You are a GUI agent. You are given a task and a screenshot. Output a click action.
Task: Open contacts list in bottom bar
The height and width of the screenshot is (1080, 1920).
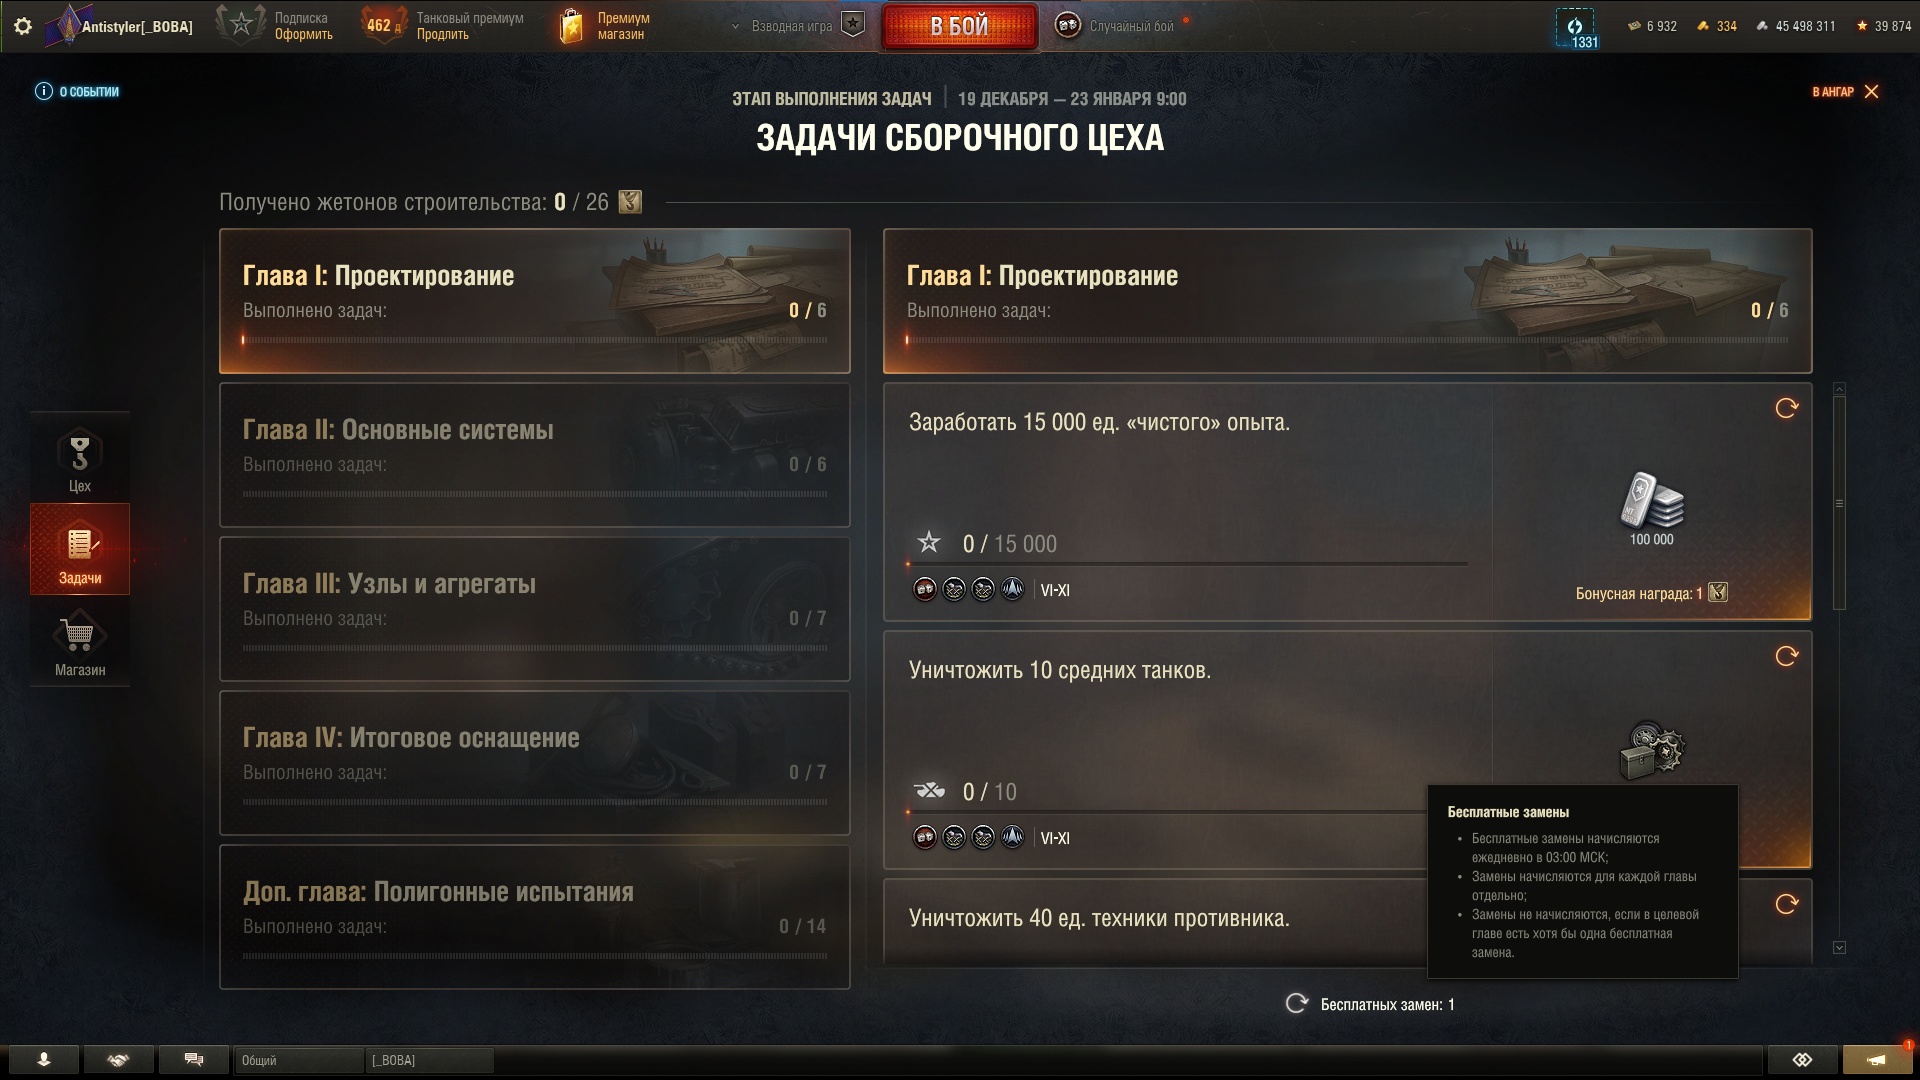point(44,1060)
